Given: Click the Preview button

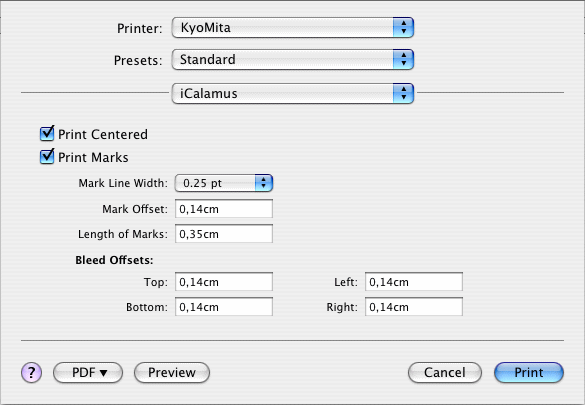Looking at the screenshot, I should pos(172,373).
